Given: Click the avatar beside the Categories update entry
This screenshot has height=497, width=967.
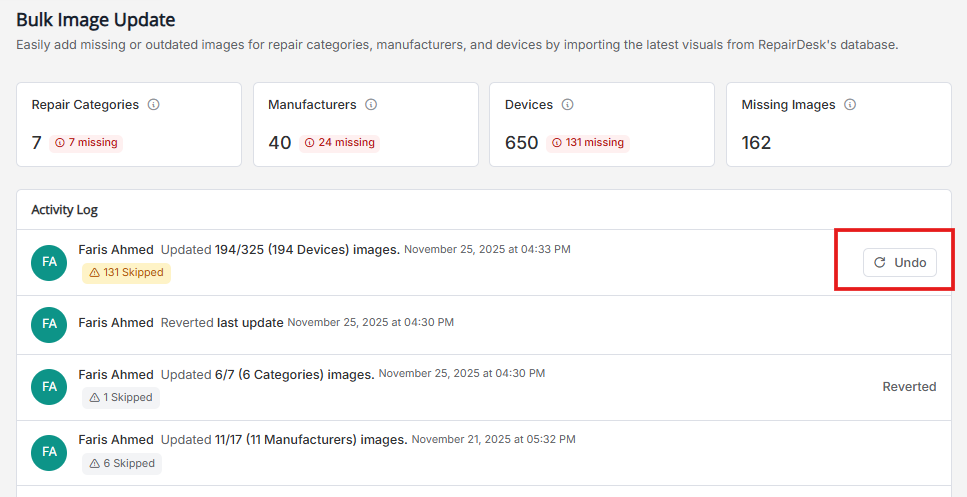Looking at the screenshot, I should [x=49, y=387].
